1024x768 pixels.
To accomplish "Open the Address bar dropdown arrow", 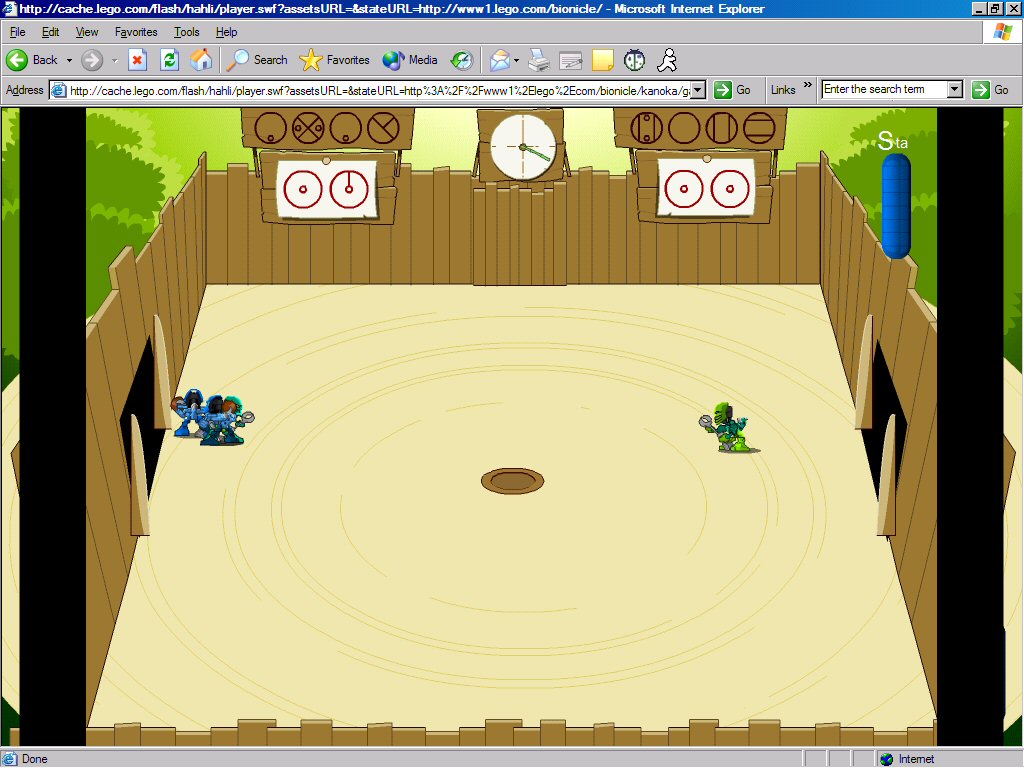I will click(698, 90).
